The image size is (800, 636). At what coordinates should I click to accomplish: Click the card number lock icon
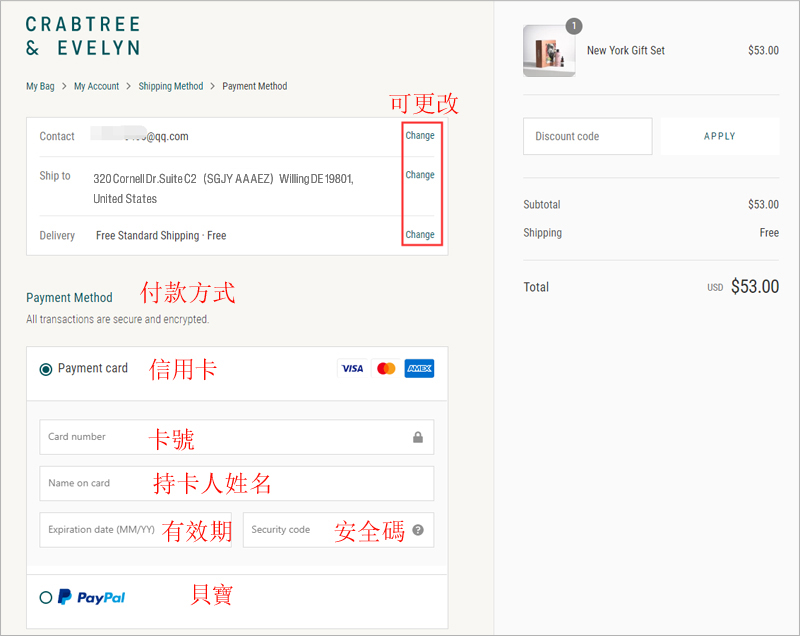coord(418,437)
